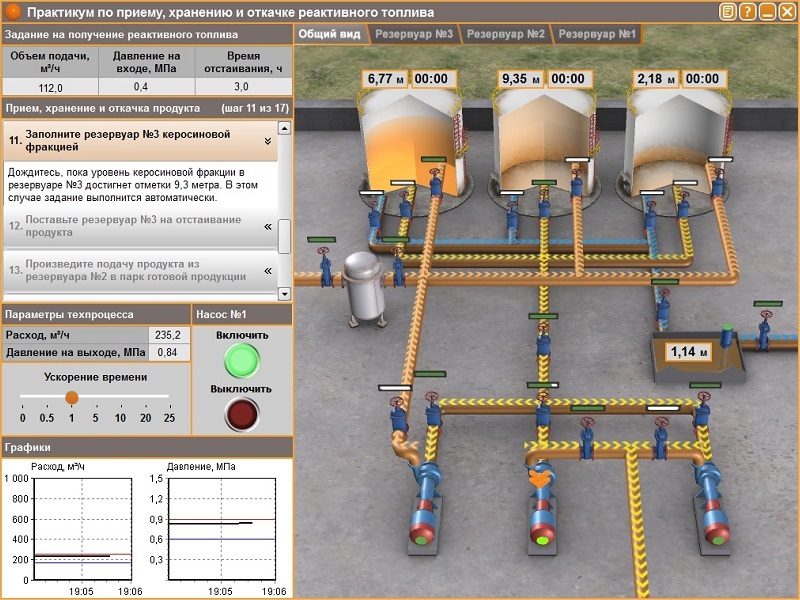Image resolution: width=800 pixels, height=600 pixels.
Task: Collapse step 11 Заполните резервуар №3
Action: coord(268,141)
